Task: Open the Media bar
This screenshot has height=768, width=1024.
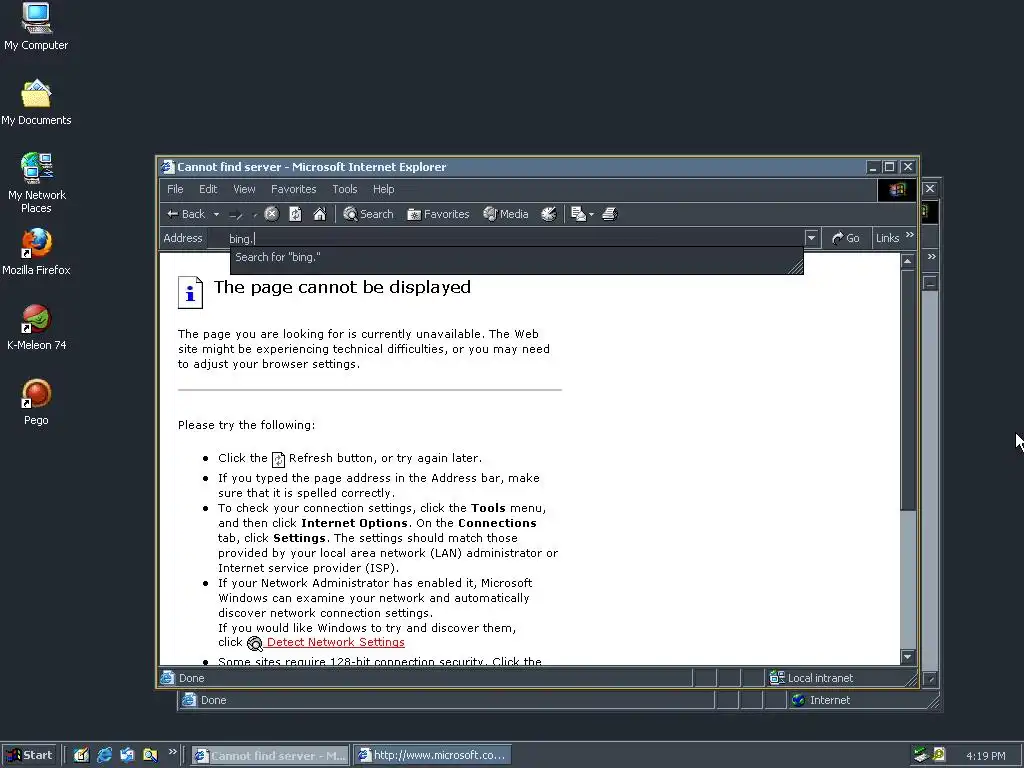Action: click(x=505, y=214)
